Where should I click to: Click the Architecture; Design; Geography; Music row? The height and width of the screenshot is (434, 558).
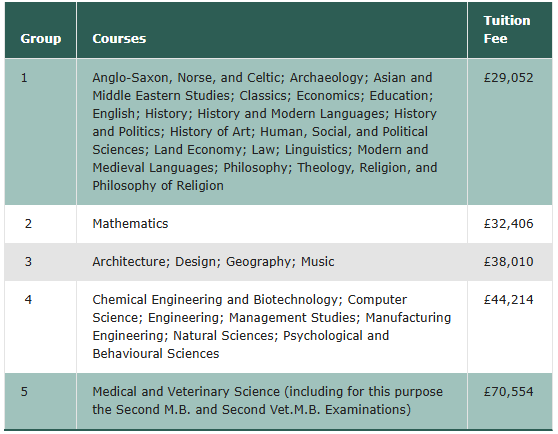point(279,262)
